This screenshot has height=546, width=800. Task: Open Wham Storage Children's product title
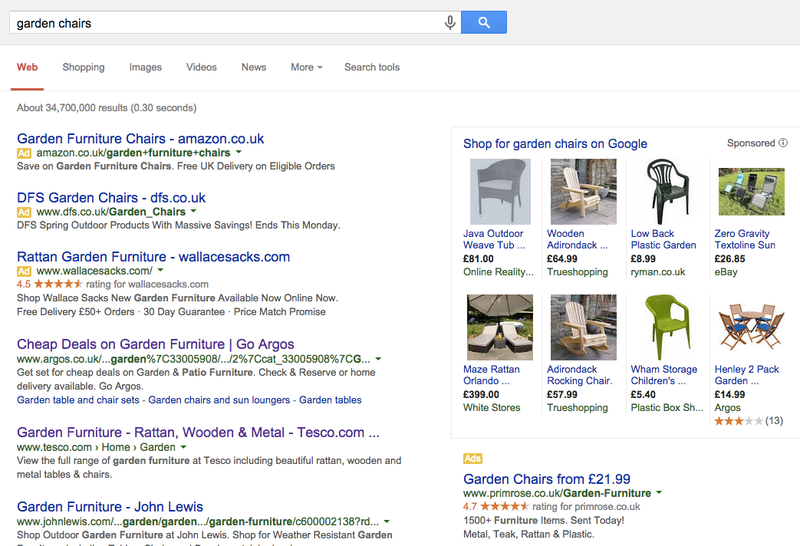tap(664, 375)
